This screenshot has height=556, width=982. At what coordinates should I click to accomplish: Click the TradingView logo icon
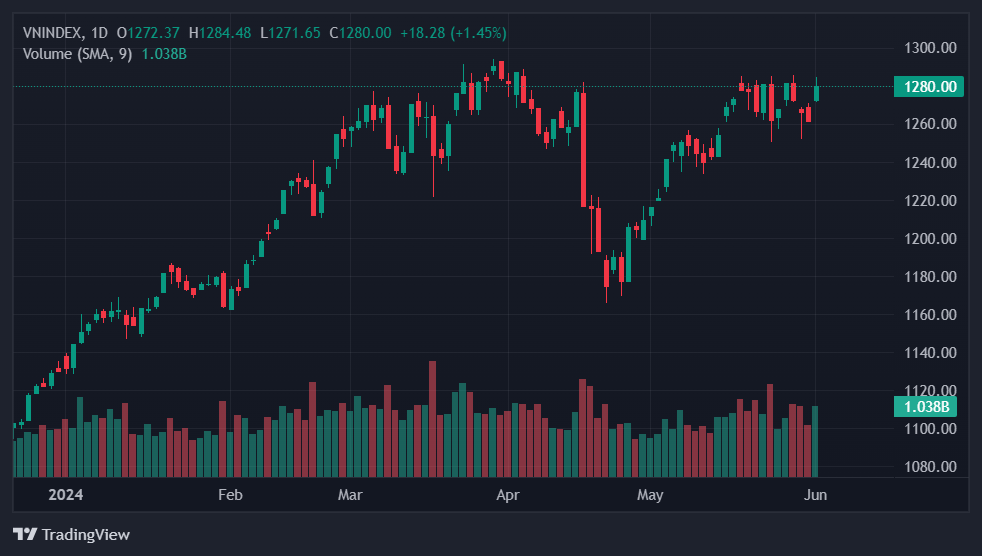pyautogui.click(x=25, y=535)
